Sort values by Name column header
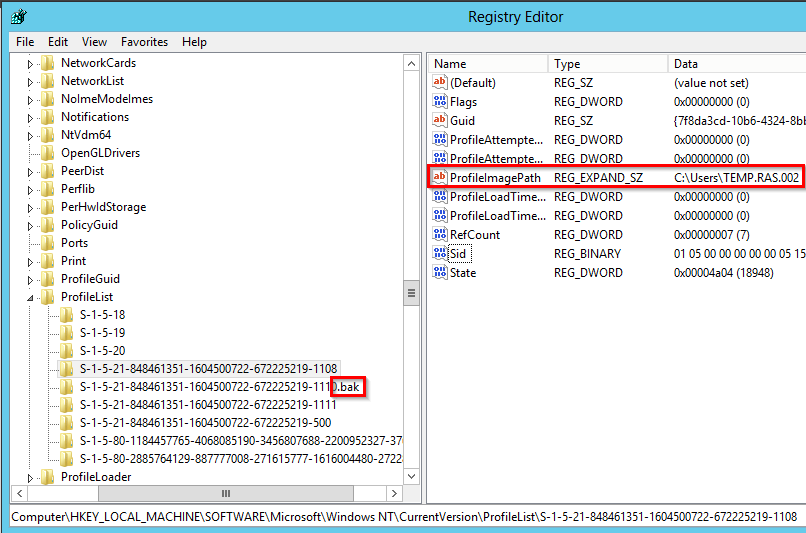The width and height of the screenshot is (806, 533). (x=488, y=64)
